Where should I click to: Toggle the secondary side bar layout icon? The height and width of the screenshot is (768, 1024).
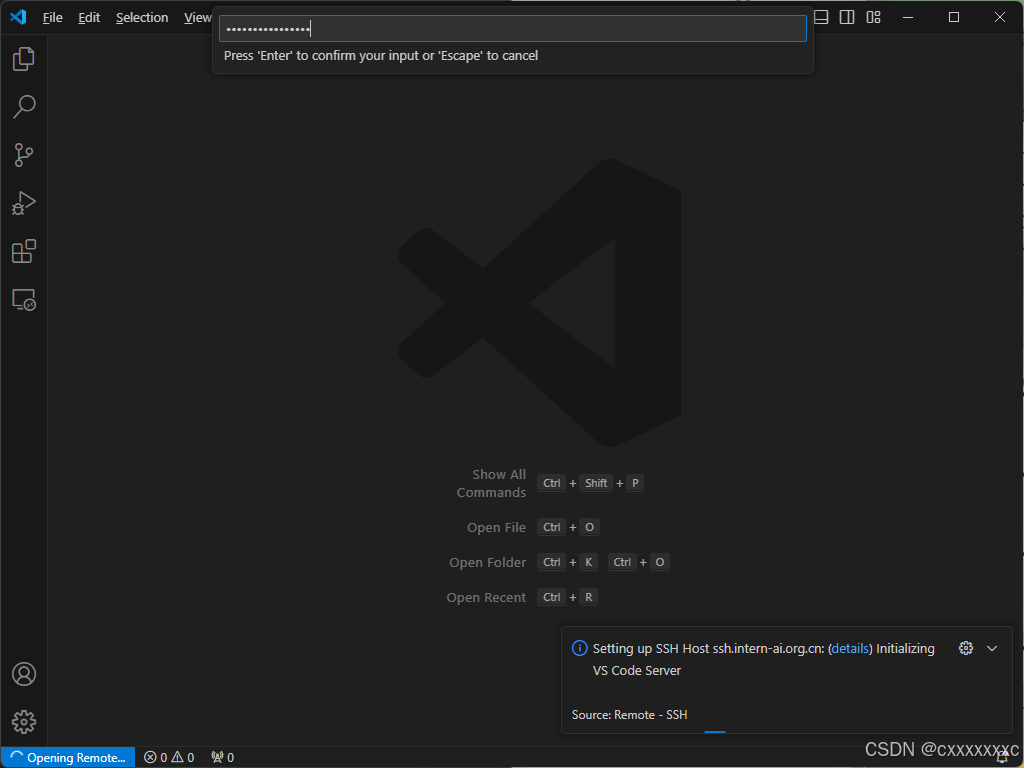(847, 17)
